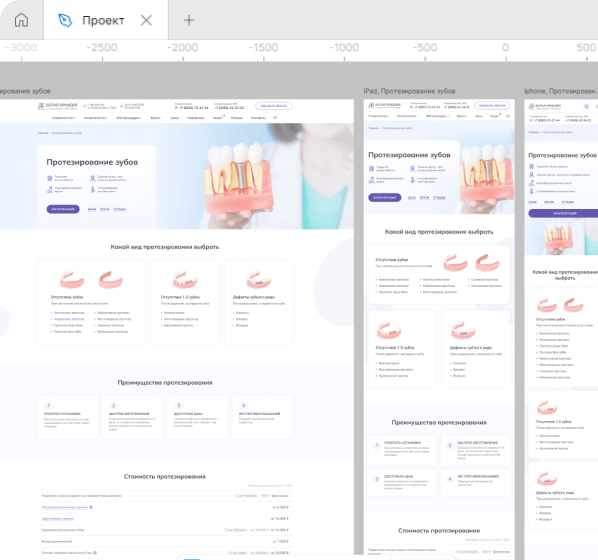598x560 pixels.
Task: Click number 4 badge in desktop advantages
Action: (x=243, y=406)
